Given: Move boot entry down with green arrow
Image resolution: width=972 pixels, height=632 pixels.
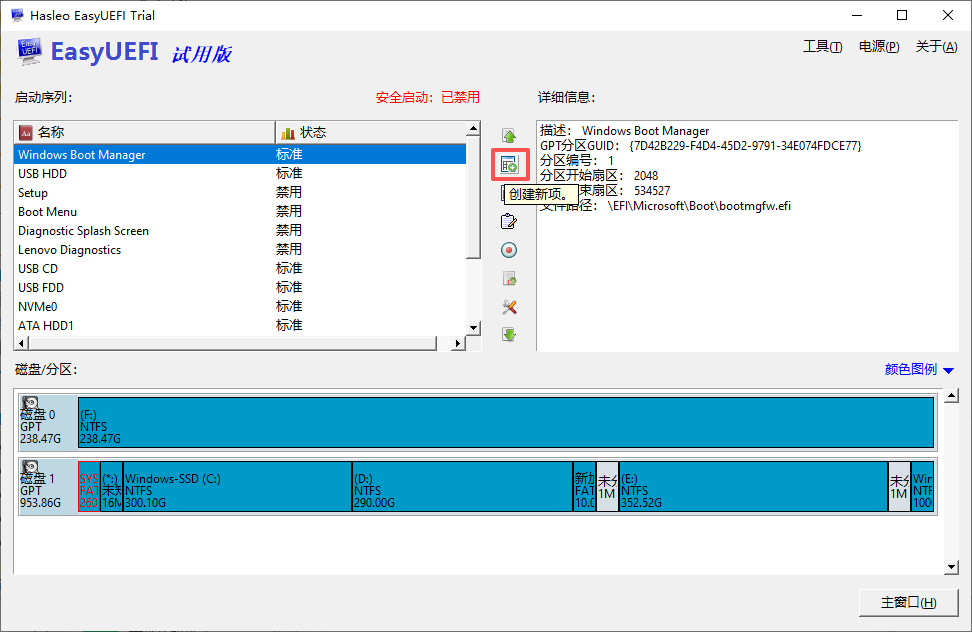Looking at the screenshot, I should (x=509, y=335).
